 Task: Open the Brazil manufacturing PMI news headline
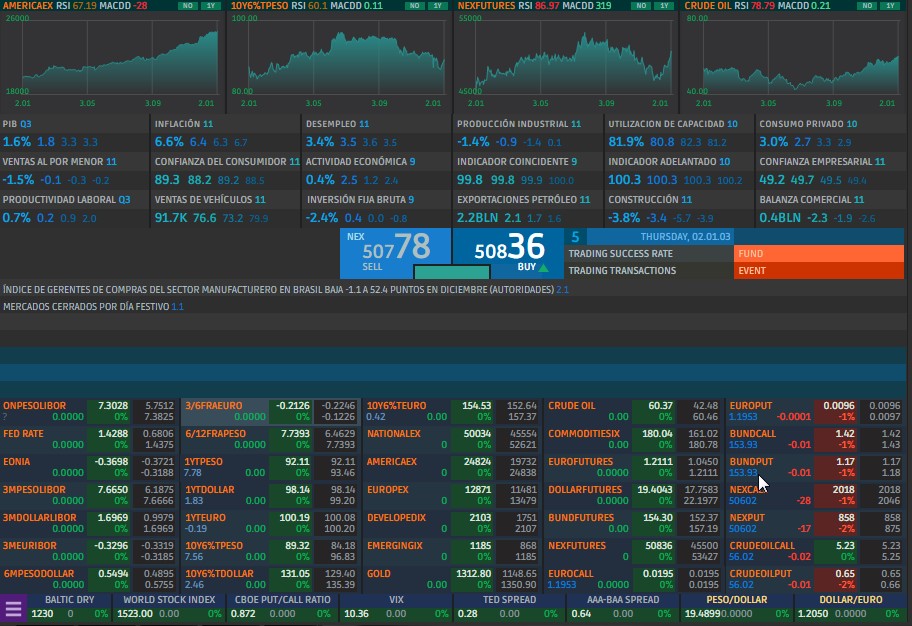point(280,289)
